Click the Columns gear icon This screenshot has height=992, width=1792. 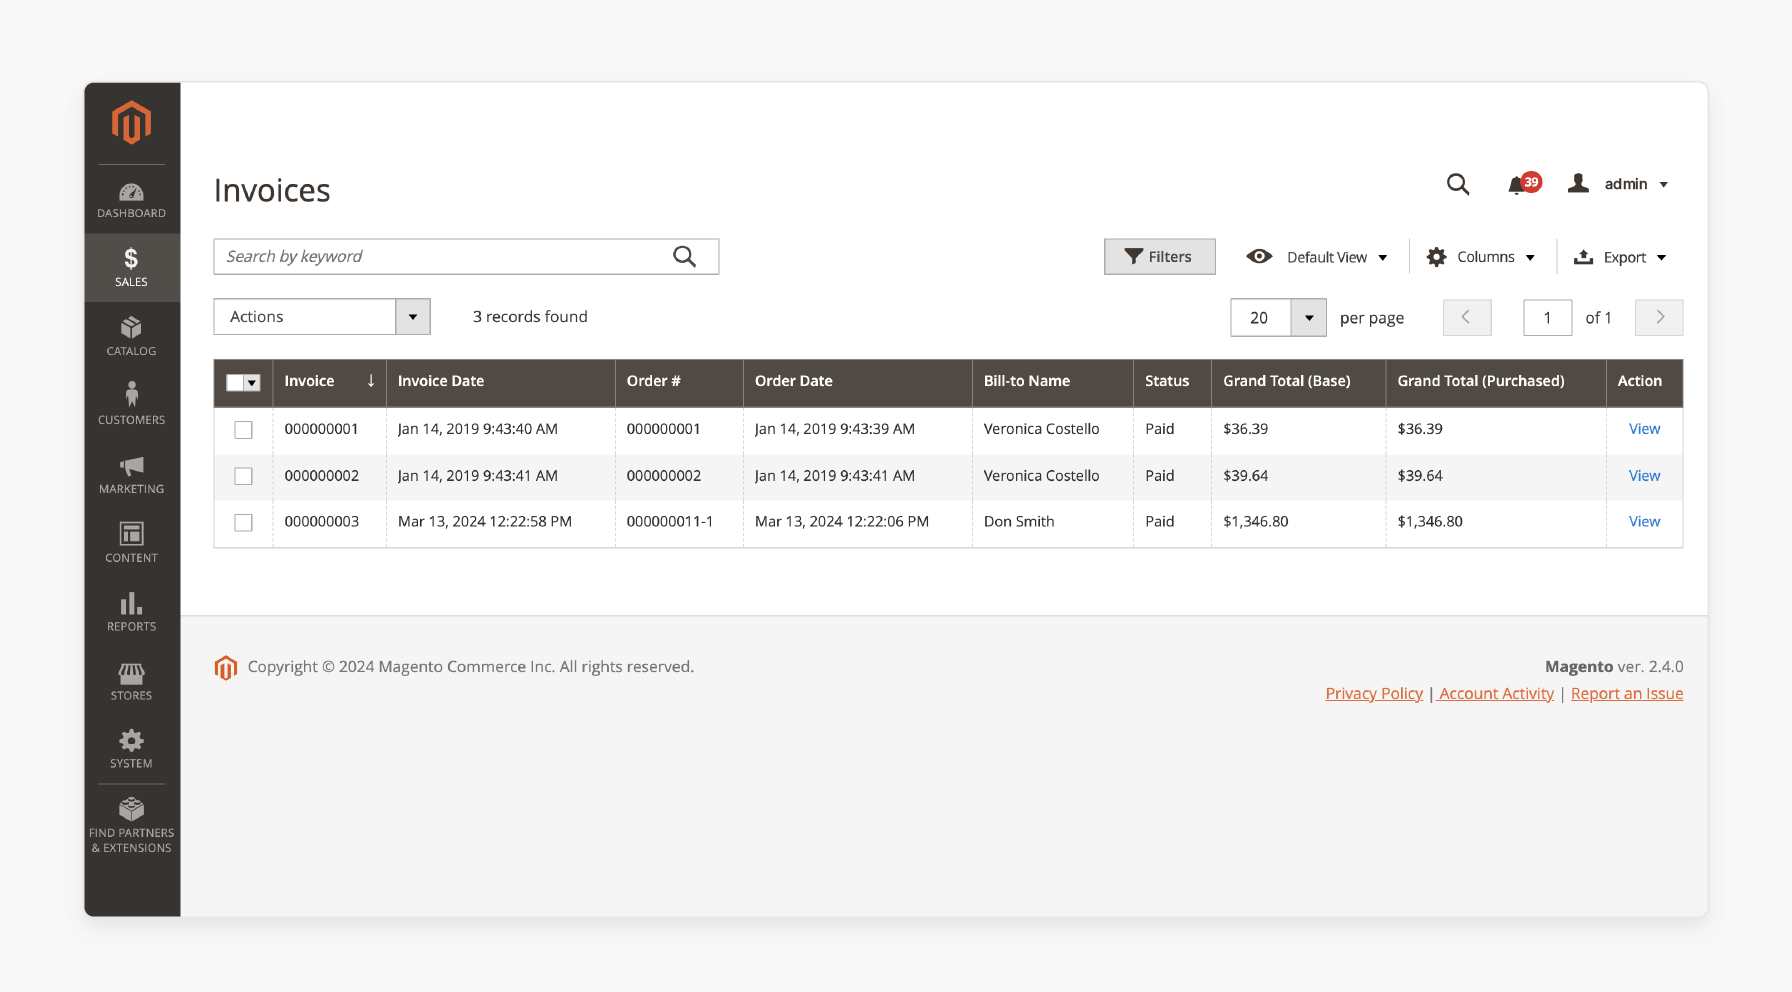click(1437, 257)
